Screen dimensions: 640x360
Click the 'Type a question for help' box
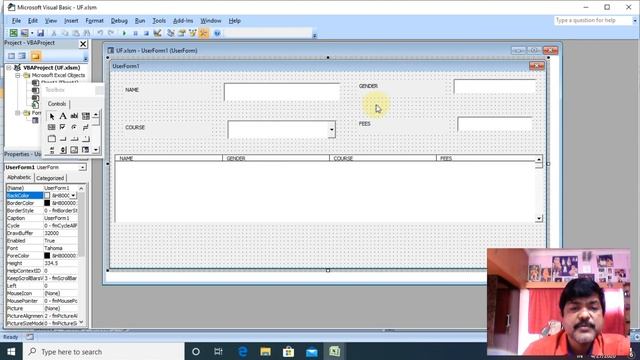[x=593, y=20]
